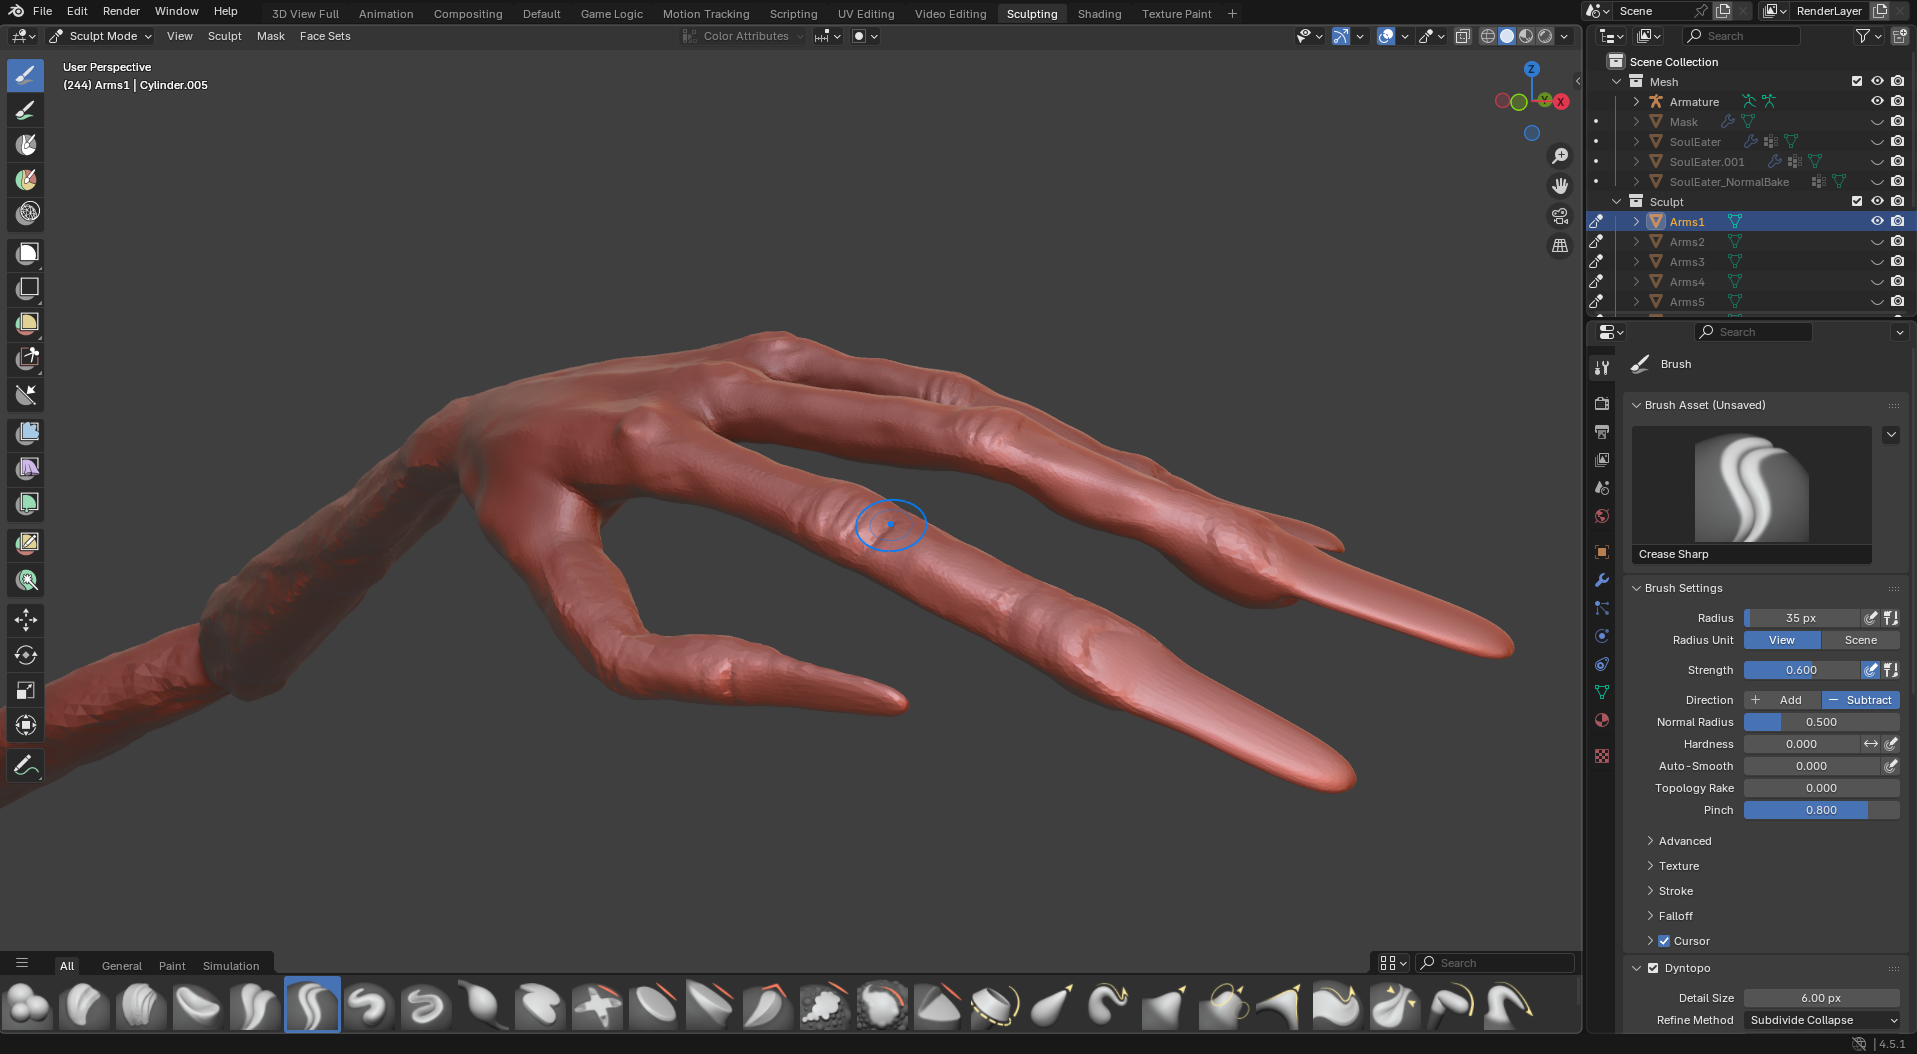1917x1054 pixels.
Task: Uncheck the Mesh collection exclude checkbox
Action: pos(1857,81)
